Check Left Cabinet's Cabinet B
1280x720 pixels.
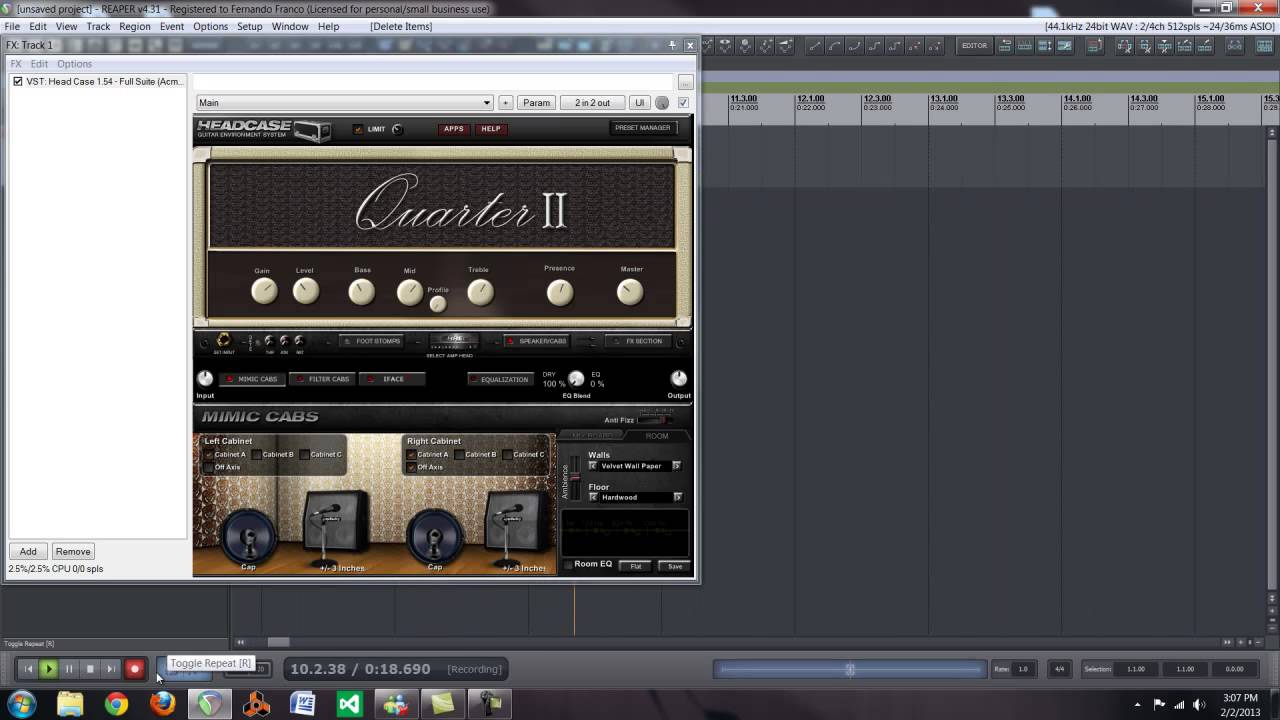257,455
